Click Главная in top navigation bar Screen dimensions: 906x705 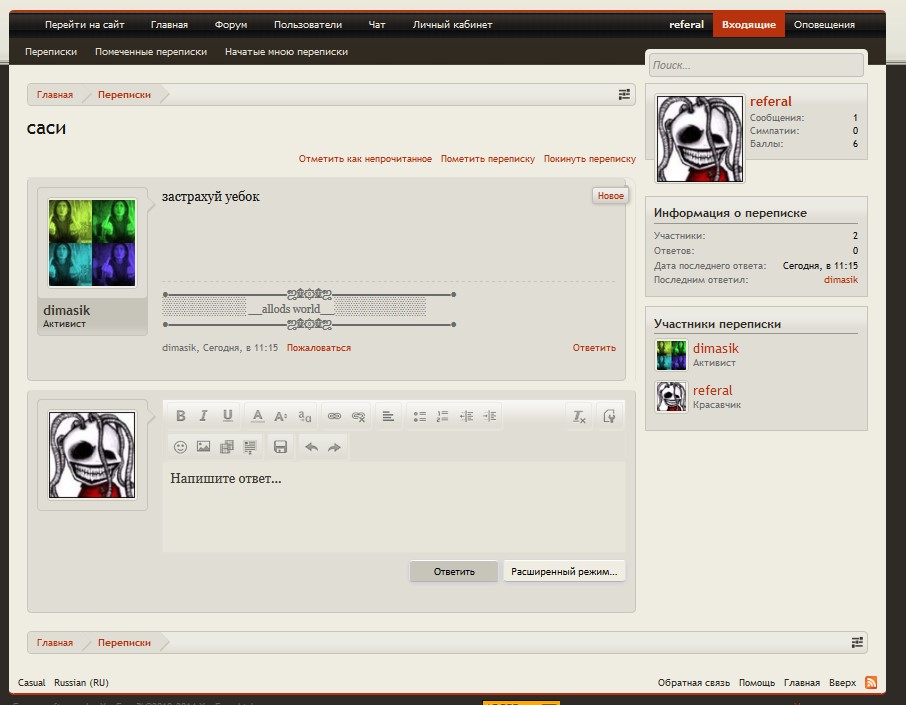(169, 24)
